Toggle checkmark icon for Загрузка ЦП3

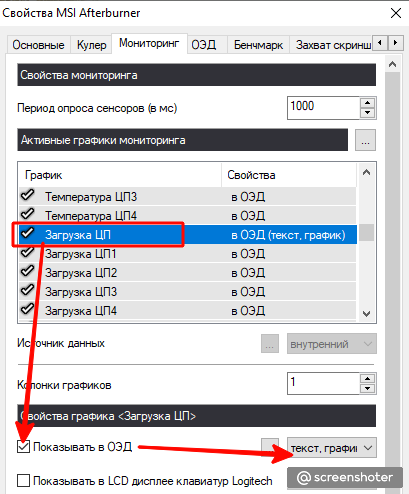pos(28,290)
